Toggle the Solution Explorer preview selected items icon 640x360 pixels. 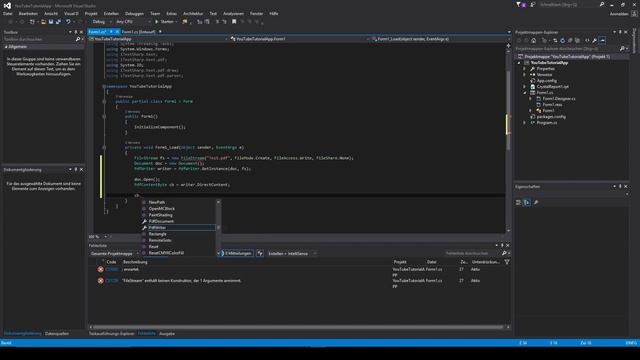[602, 40]
